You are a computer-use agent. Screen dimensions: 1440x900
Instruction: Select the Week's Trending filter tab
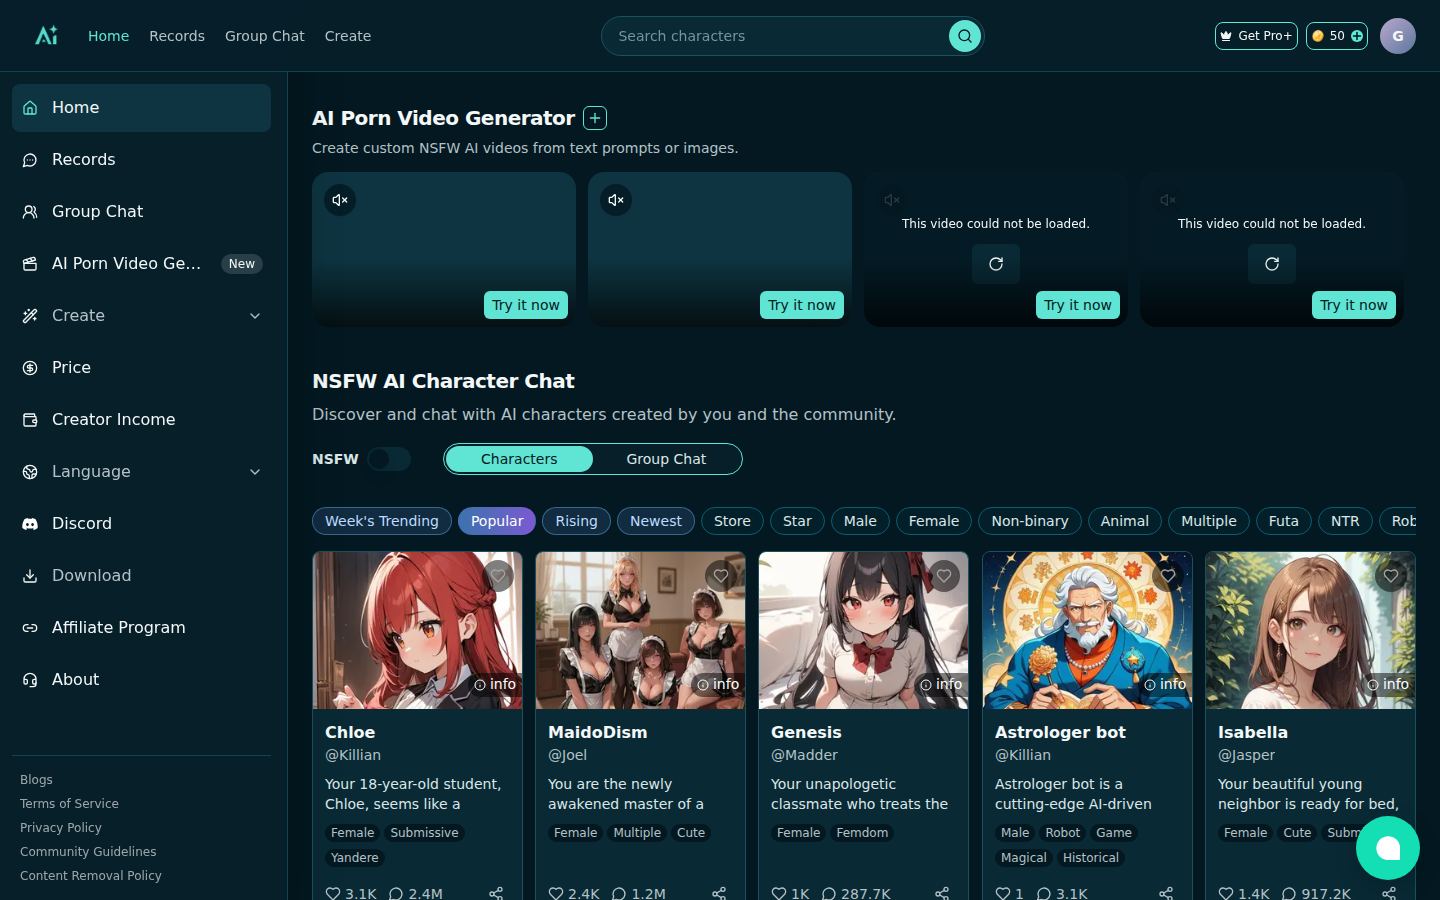(x=382, y=521)
